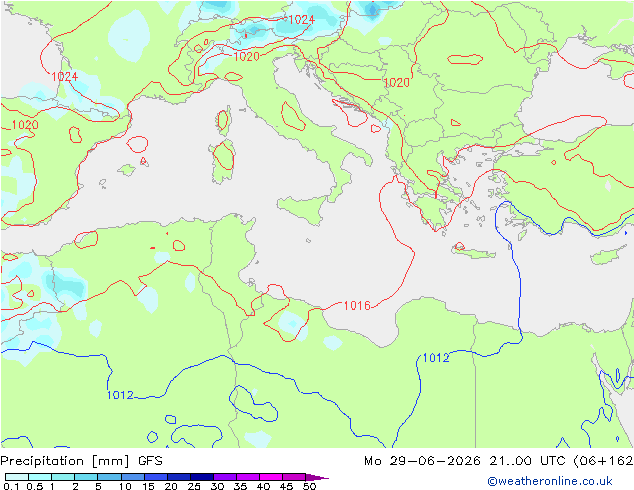Image resolution: width=634 pixels, height=490 pixels.
Task: Click the red 1020 label over northern Italy
Action: pyautogui.click(x=246, y=57)
